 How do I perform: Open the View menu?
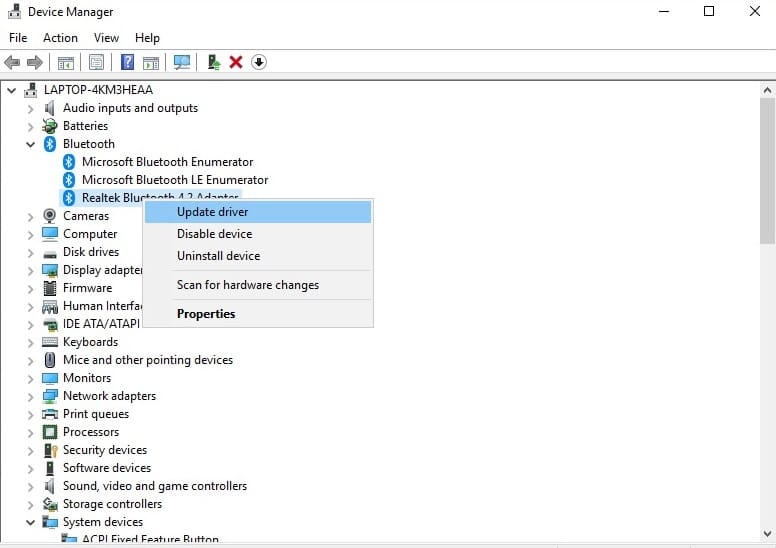tap(106, 38)
